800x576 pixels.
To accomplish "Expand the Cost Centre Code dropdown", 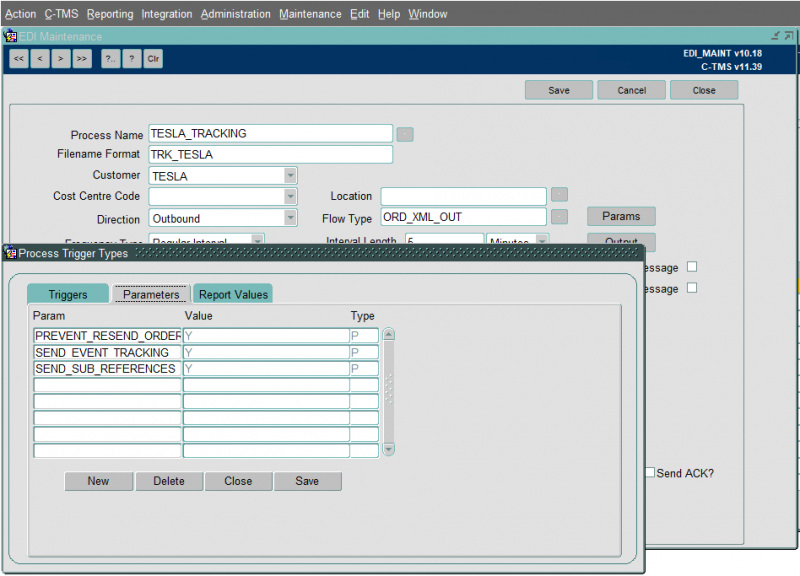I will click(290, 196).
